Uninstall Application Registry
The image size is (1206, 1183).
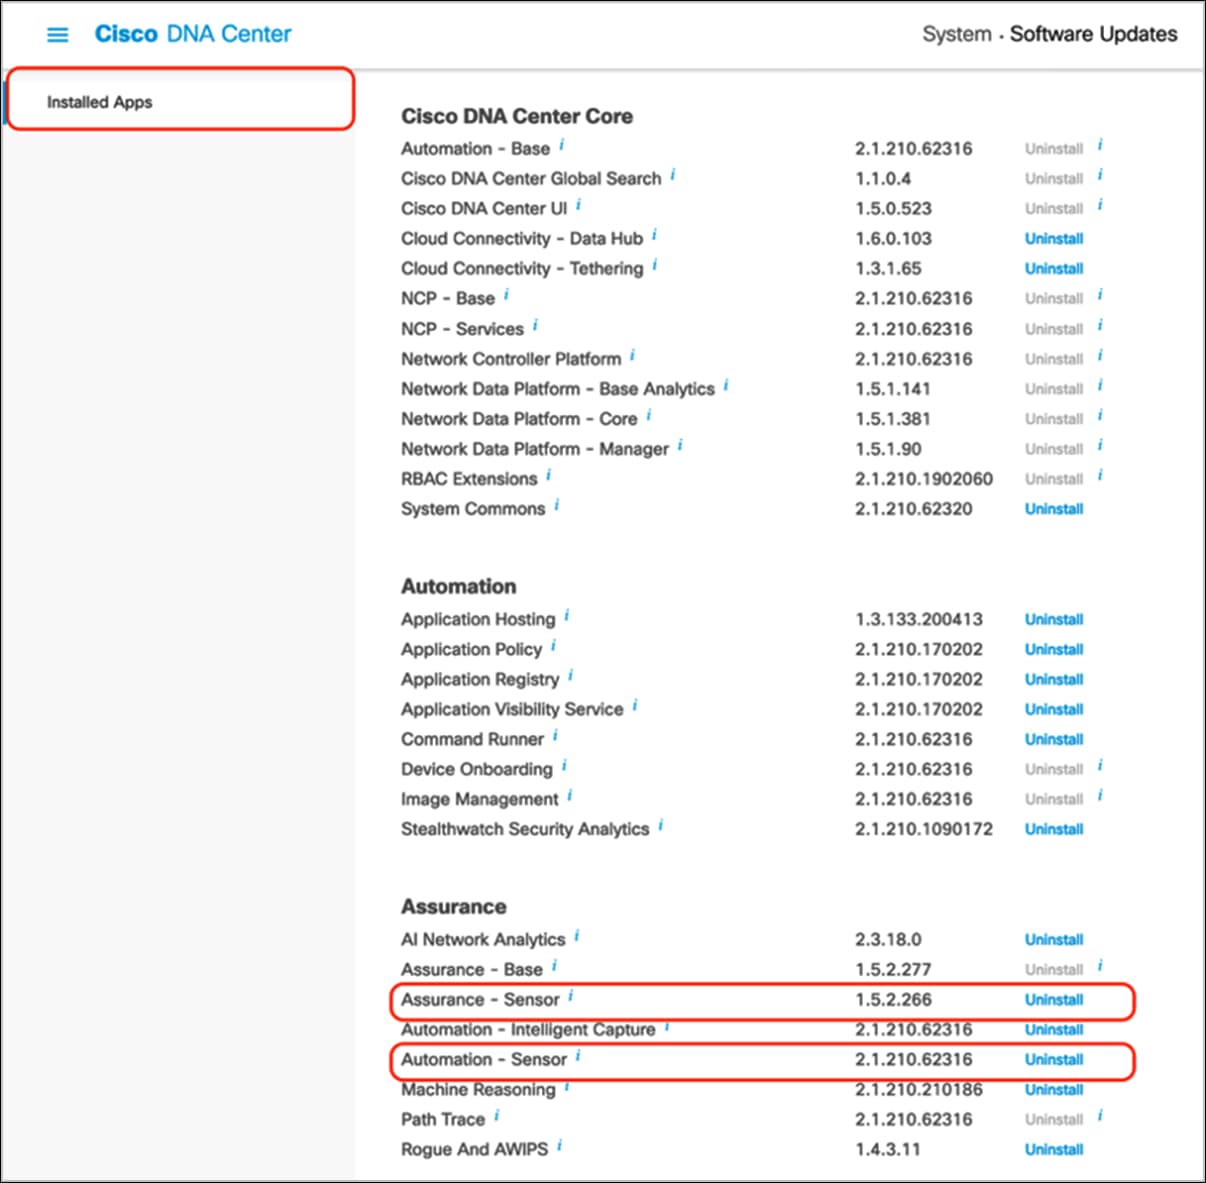pyautogui.click(x=1054, y=680)
